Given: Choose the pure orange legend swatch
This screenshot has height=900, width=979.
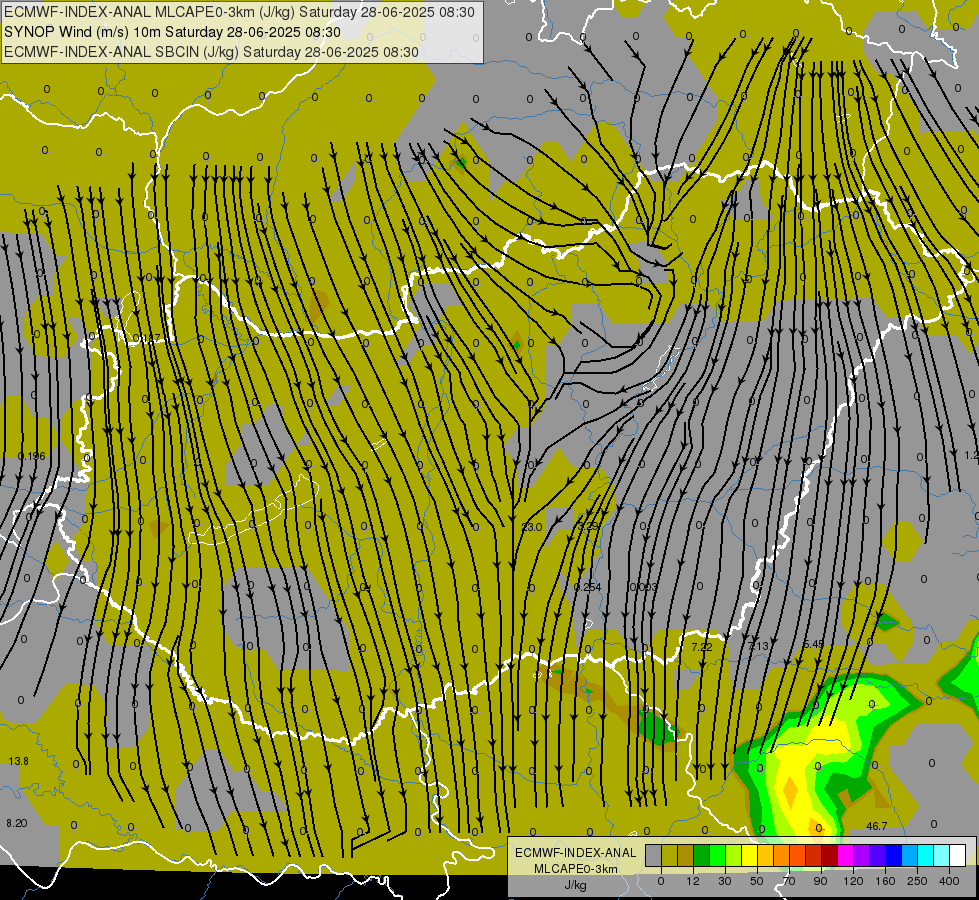Looking at the screenshot, I should [x=782, y=855].
